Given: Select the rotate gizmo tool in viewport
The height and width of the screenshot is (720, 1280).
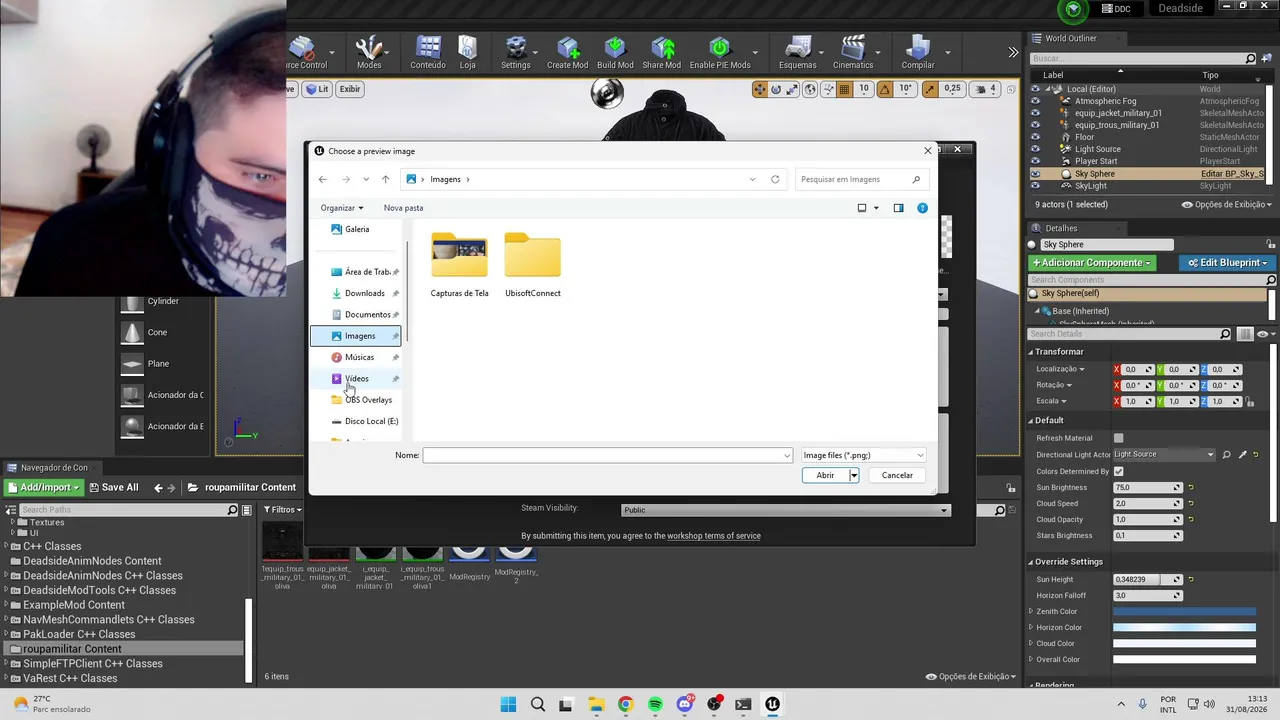Looking at the screenshot, I should click(x=776, y=89).
